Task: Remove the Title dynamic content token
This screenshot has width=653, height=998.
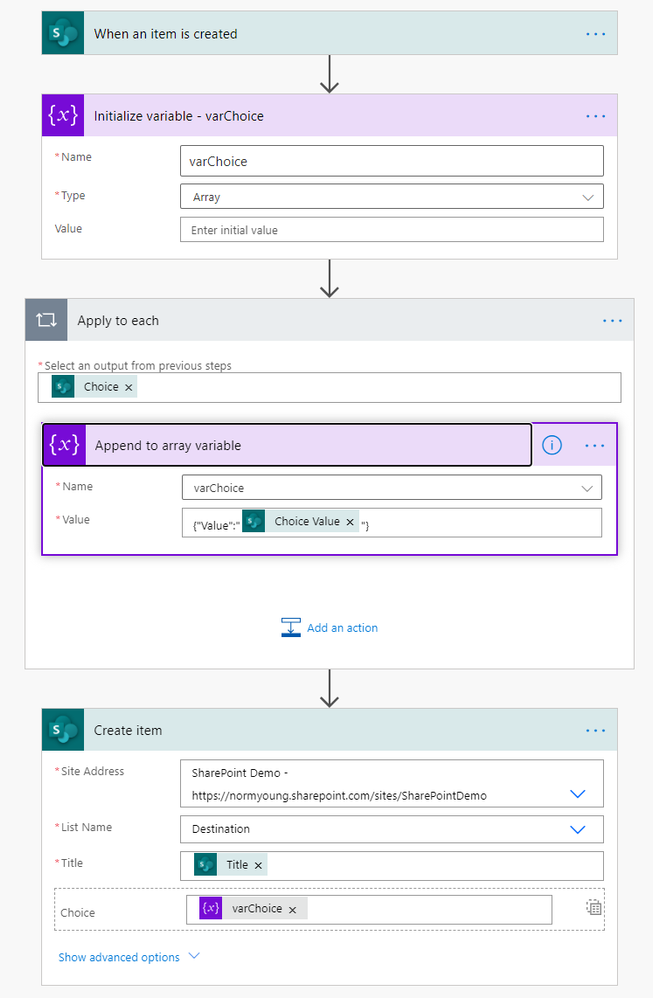Action: pyautogui.click(x=258, y=865)
